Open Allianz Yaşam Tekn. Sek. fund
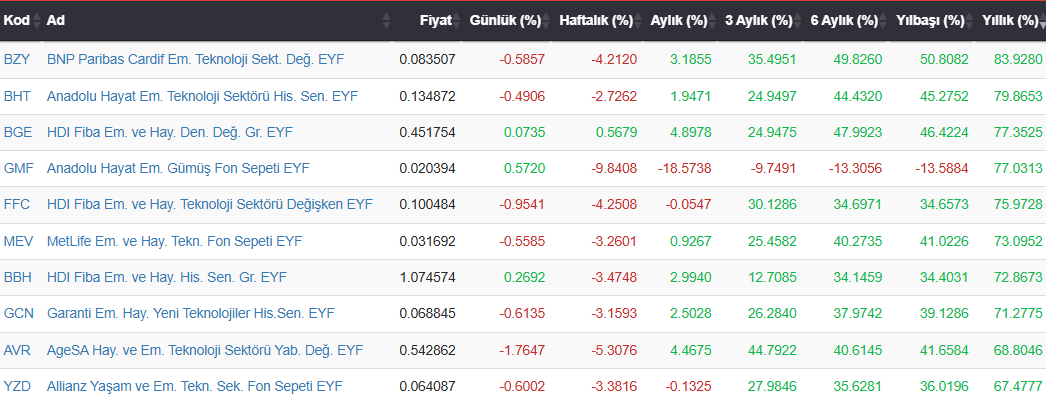 tap(194, 386)
